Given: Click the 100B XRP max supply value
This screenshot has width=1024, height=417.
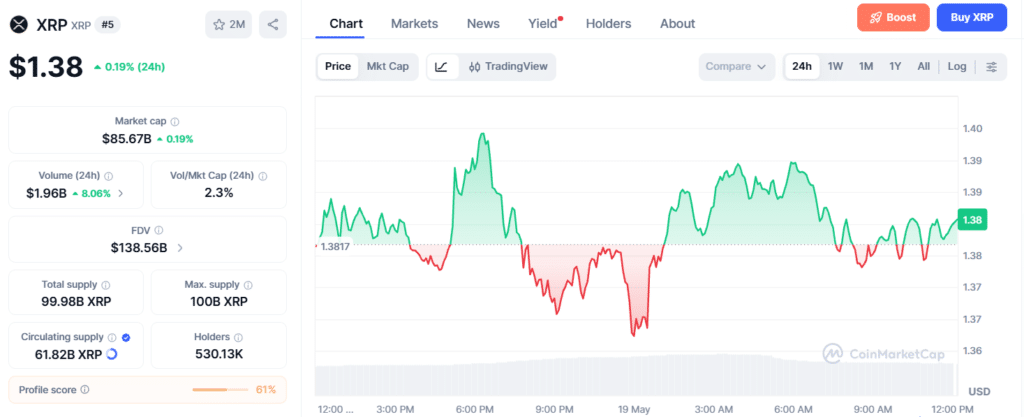Looking at the screenshot, I should 219,301.
